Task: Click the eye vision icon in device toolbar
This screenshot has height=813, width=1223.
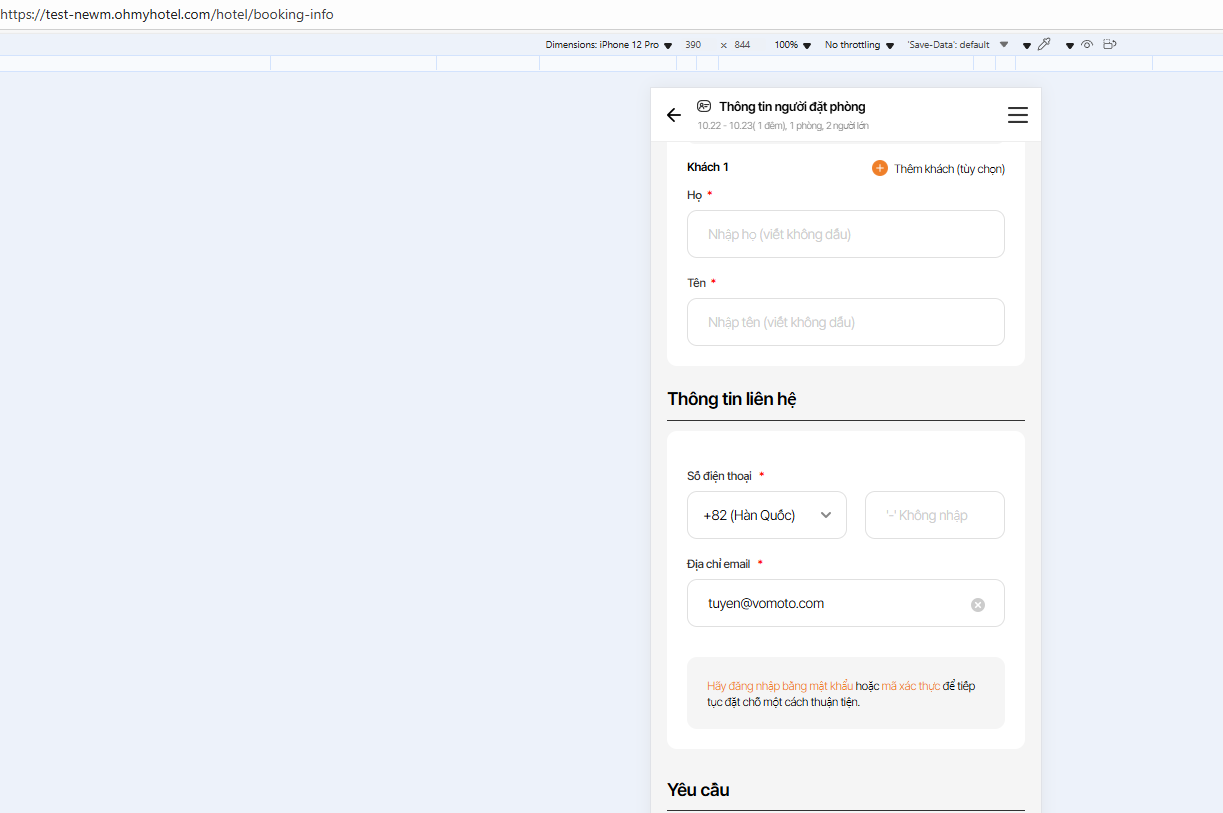Action: click(x=1087, y=44)
